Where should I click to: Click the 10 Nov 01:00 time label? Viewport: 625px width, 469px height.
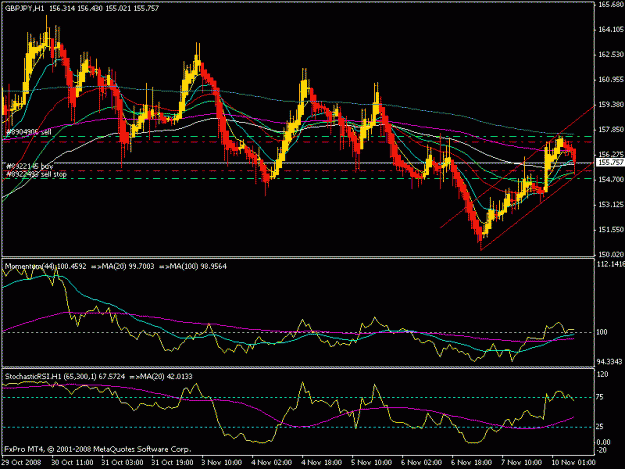pos(574,463)
